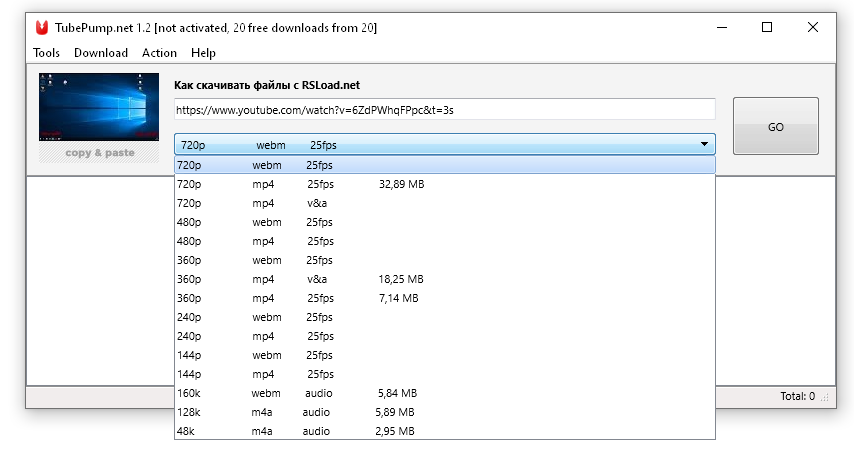The width and height of the screenshot is (854, 457).
Task: Select 360p mp4 v&a 18,25 MB
Action: coord(444,279)
